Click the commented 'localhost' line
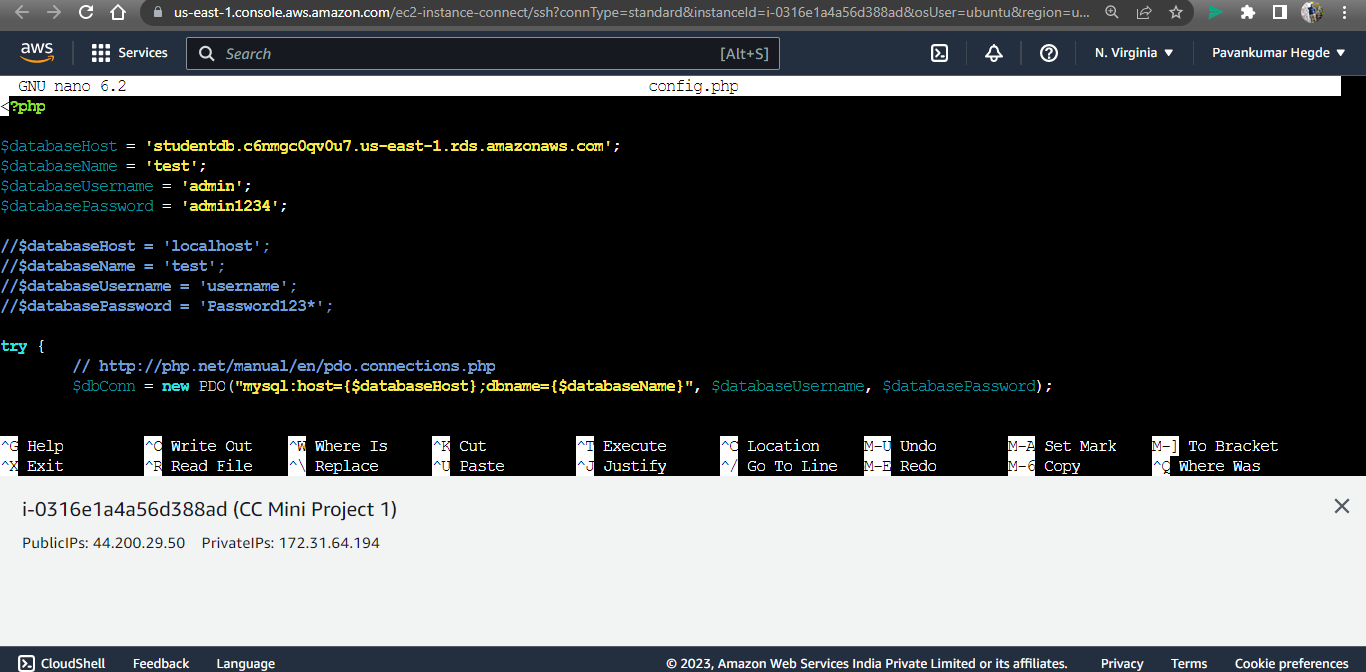The width and height of the screenshot is (1366, 672). (135, 246)
